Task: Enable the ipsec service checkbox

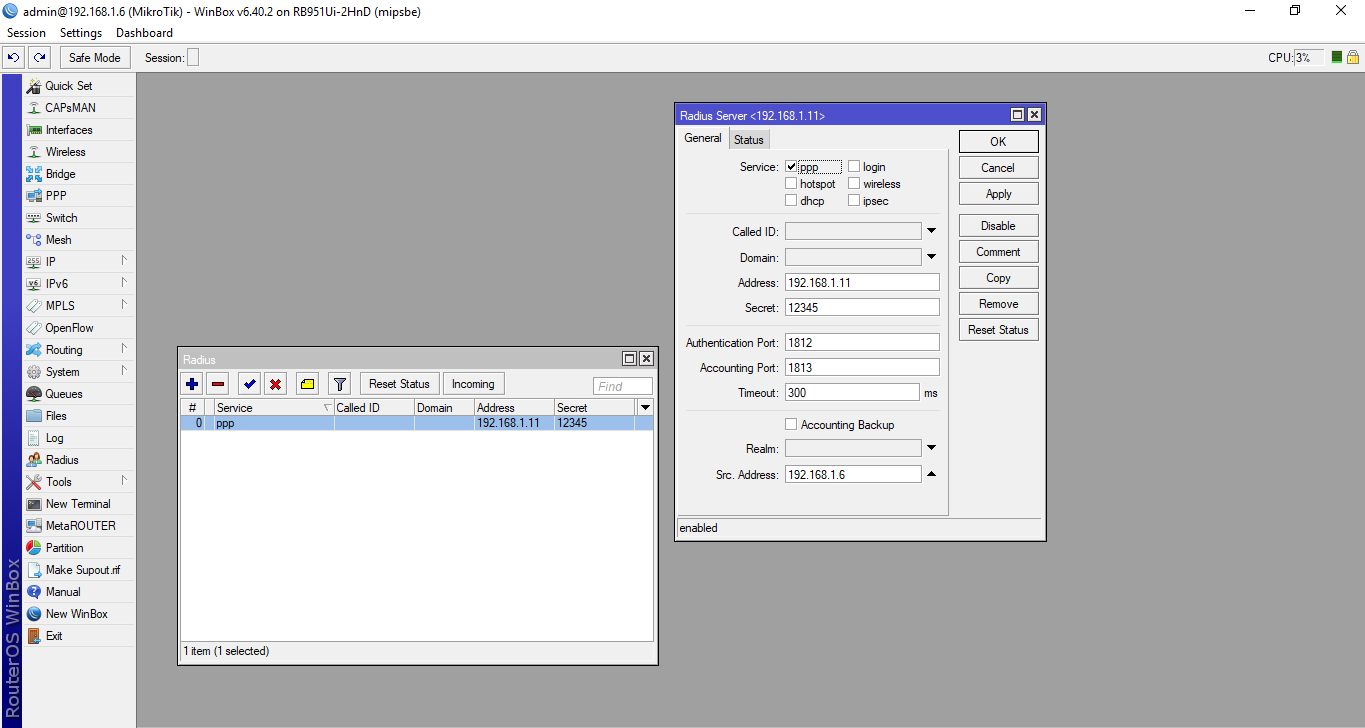Action: [854, 201]
